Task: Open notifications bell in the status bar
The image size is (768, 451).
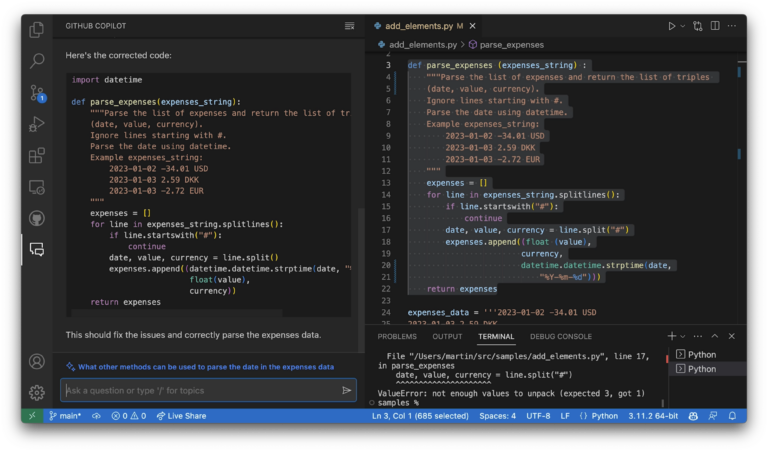Action: 732,416
